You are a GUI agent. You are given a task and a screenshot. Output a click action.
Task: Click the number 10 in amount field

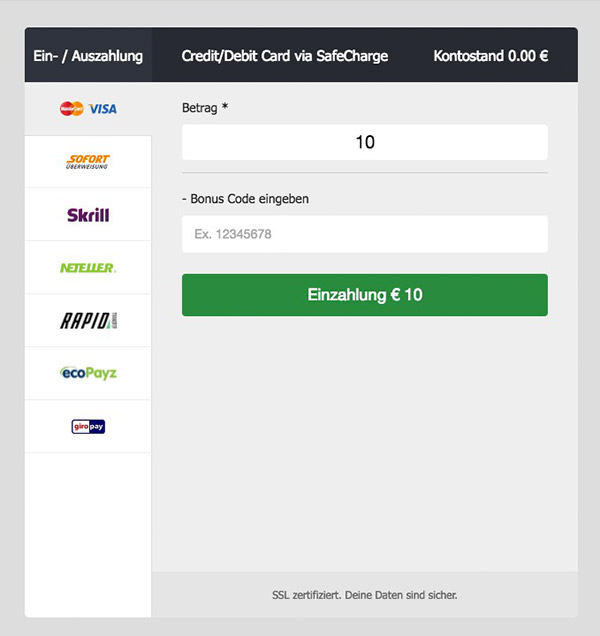(365, 142)
